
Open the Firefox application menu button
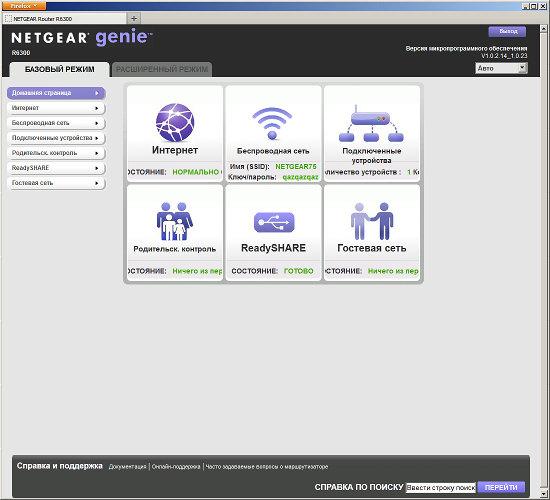point(24,6)
